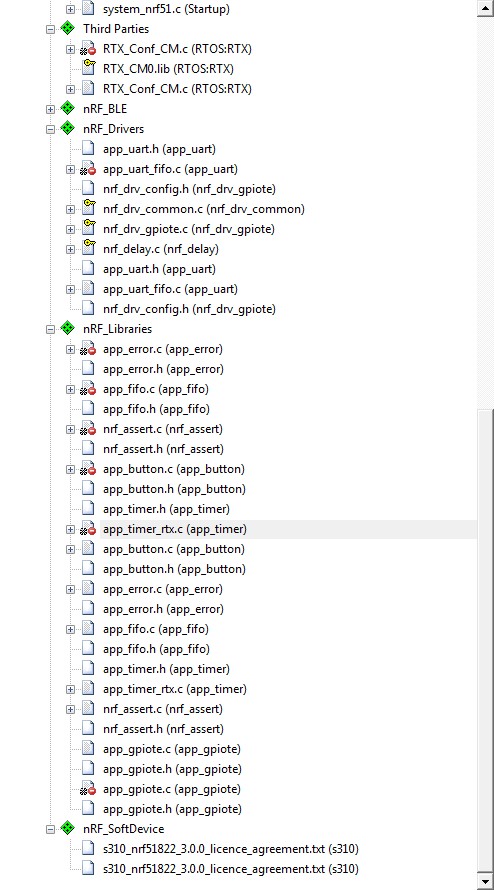Collapse the Third Parties group
Viewport: 494px width, 890px height.
(51, 28)
